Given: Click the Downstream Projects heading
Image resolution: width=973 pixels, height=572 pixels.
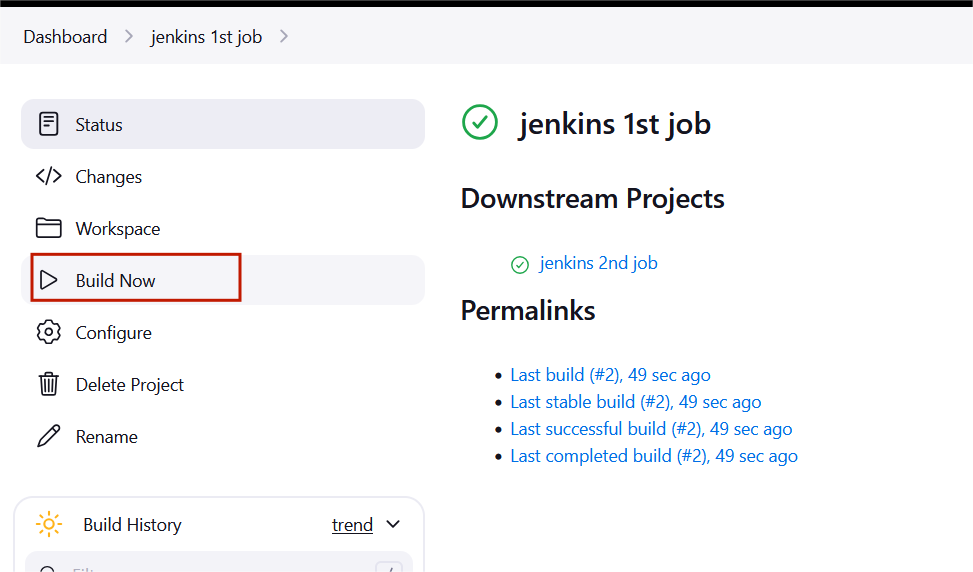Looking at the screenshot, I should coord(593,199).
